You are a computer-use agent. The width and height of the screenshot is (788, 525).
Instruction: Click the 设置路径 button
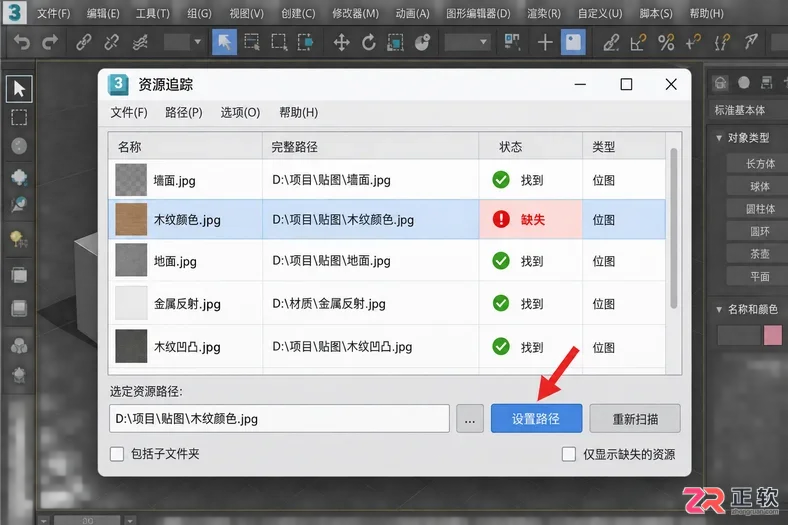(x=536, y=418)
